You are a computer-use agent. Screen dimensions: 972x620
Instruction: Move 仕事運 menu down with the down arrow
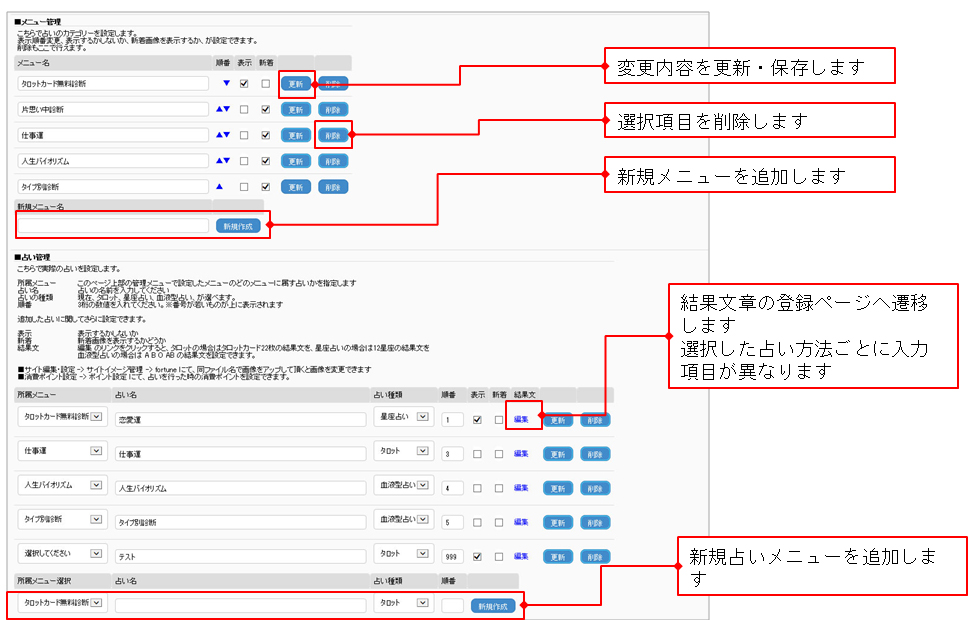click(x=227, y=135)
